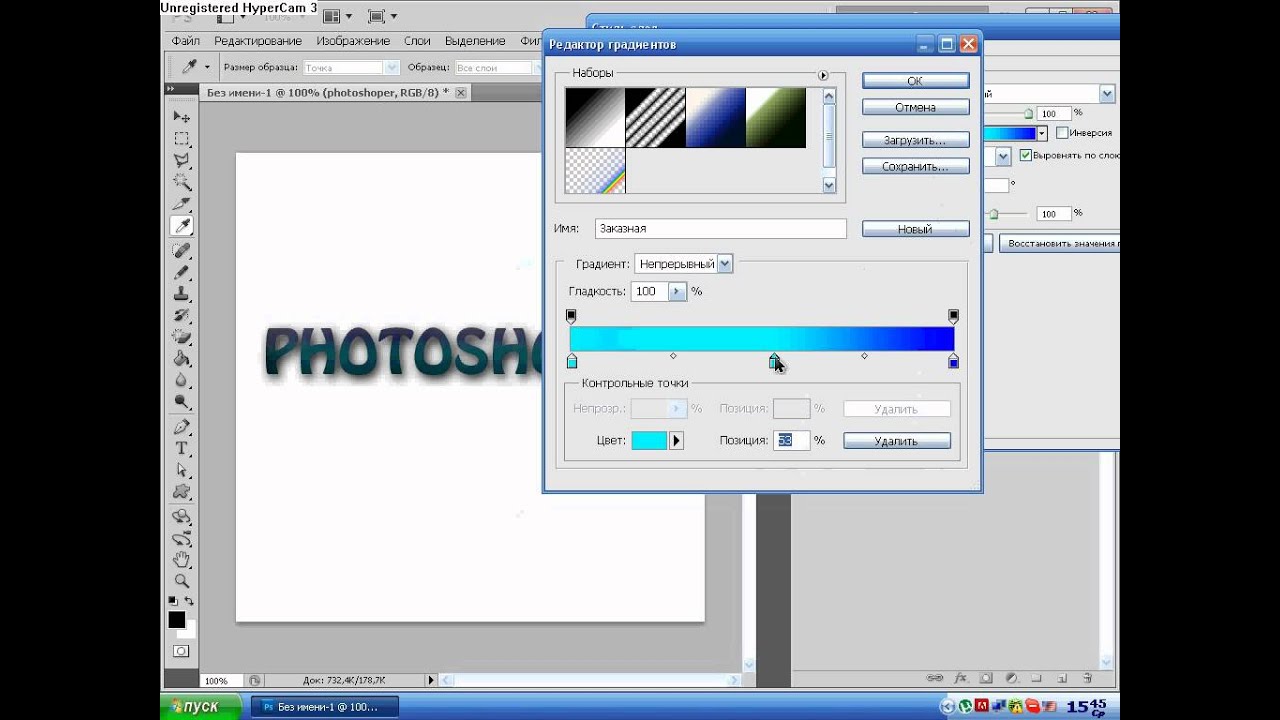Click the foreground black color swatch
Image resolution: width=1280 pixels, height=720 pixels.
click(x=177, y=620)
